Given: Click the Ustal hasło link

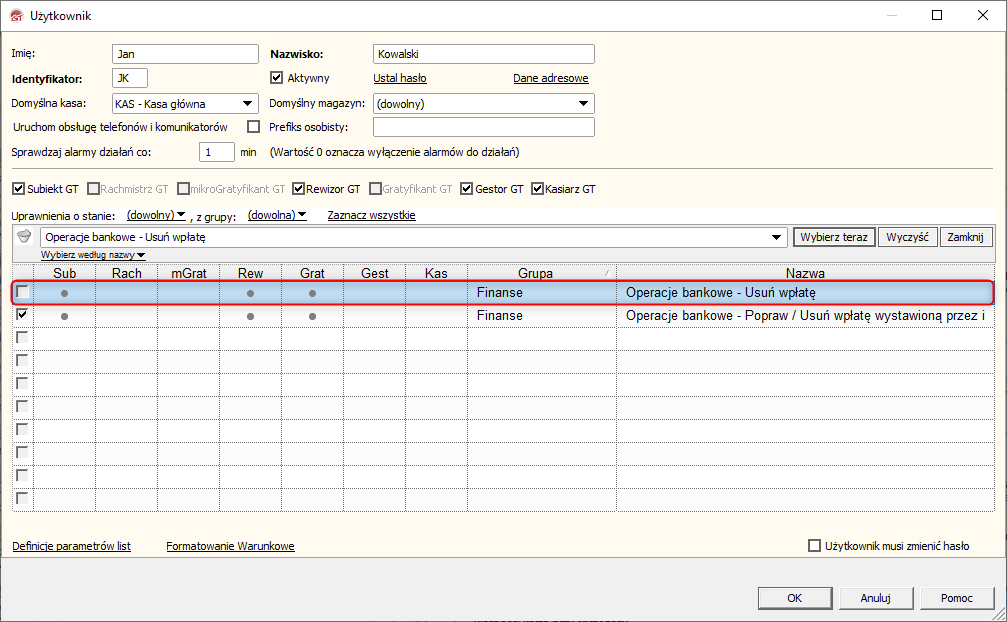Looking at the screenshot, I should [x=399, y=78].
